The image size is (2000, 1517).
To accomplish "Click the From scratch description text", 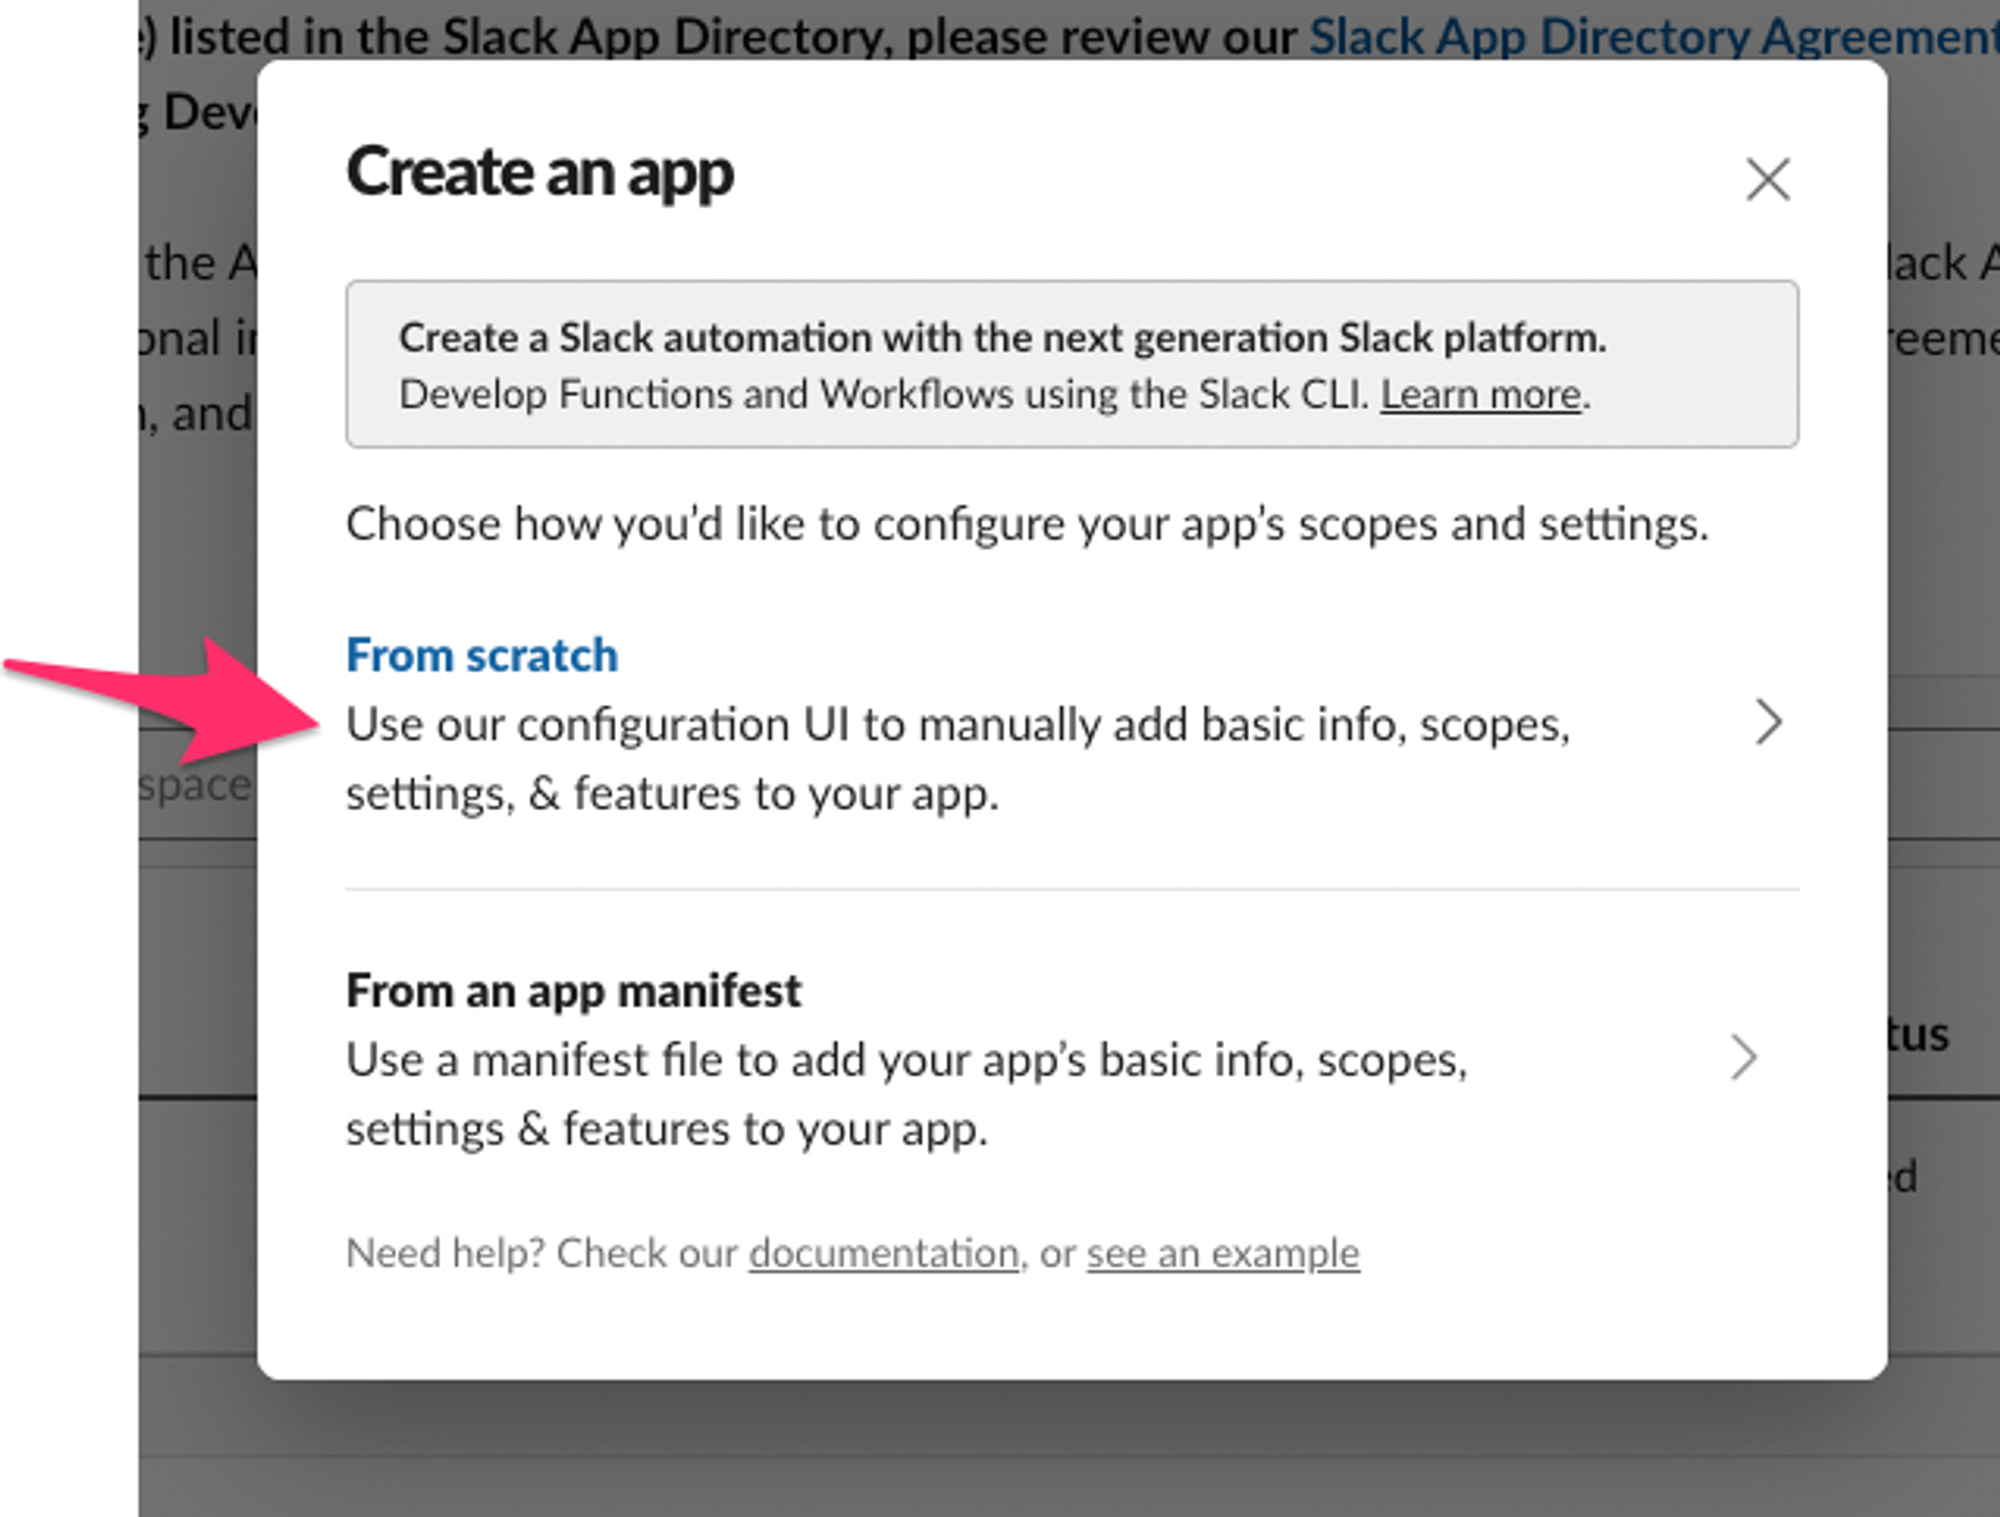I will [x=958, y=759].
